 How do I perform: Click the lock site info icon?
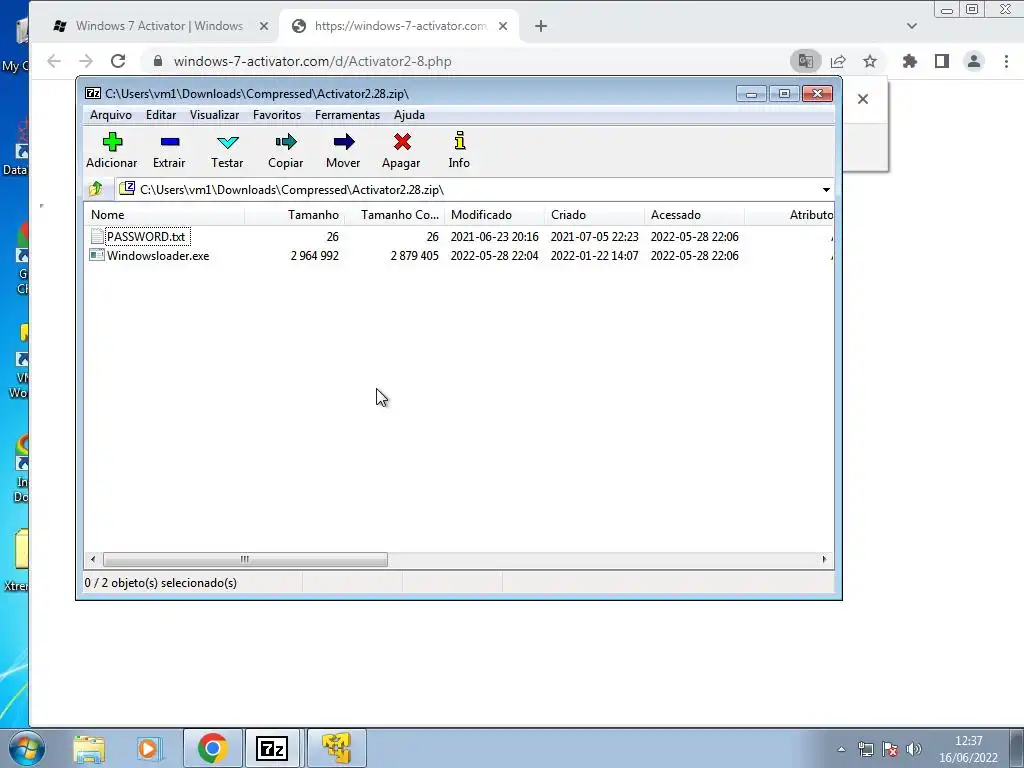coord(157,61)
